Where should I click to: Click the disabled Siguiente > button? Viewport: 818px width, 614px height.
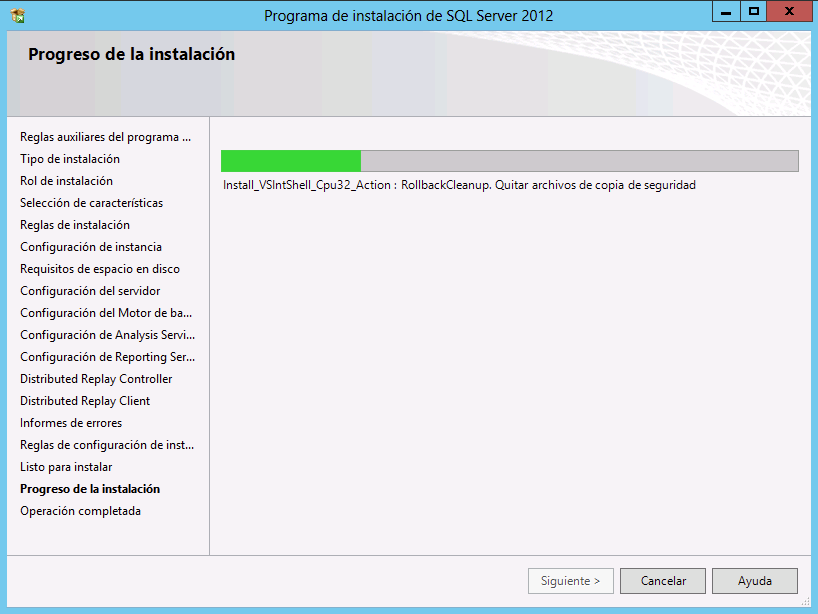(x=571, y=581)
